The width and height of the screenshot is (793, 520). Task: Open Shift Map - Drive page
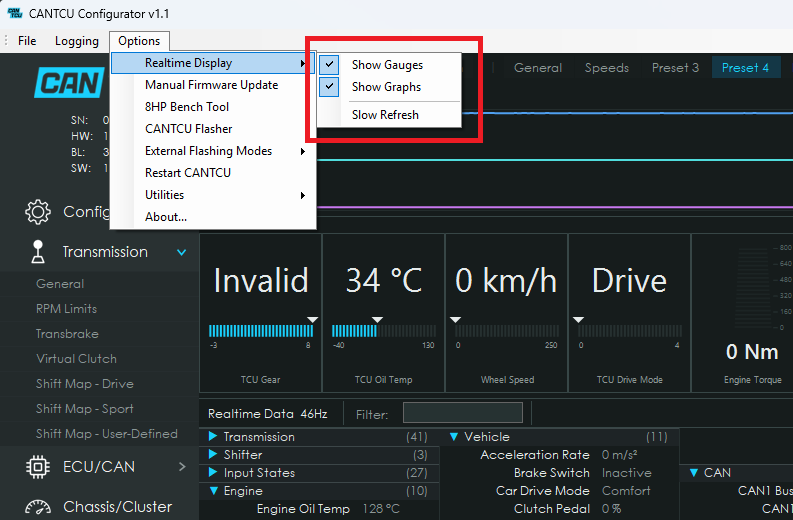click(84, 384)
